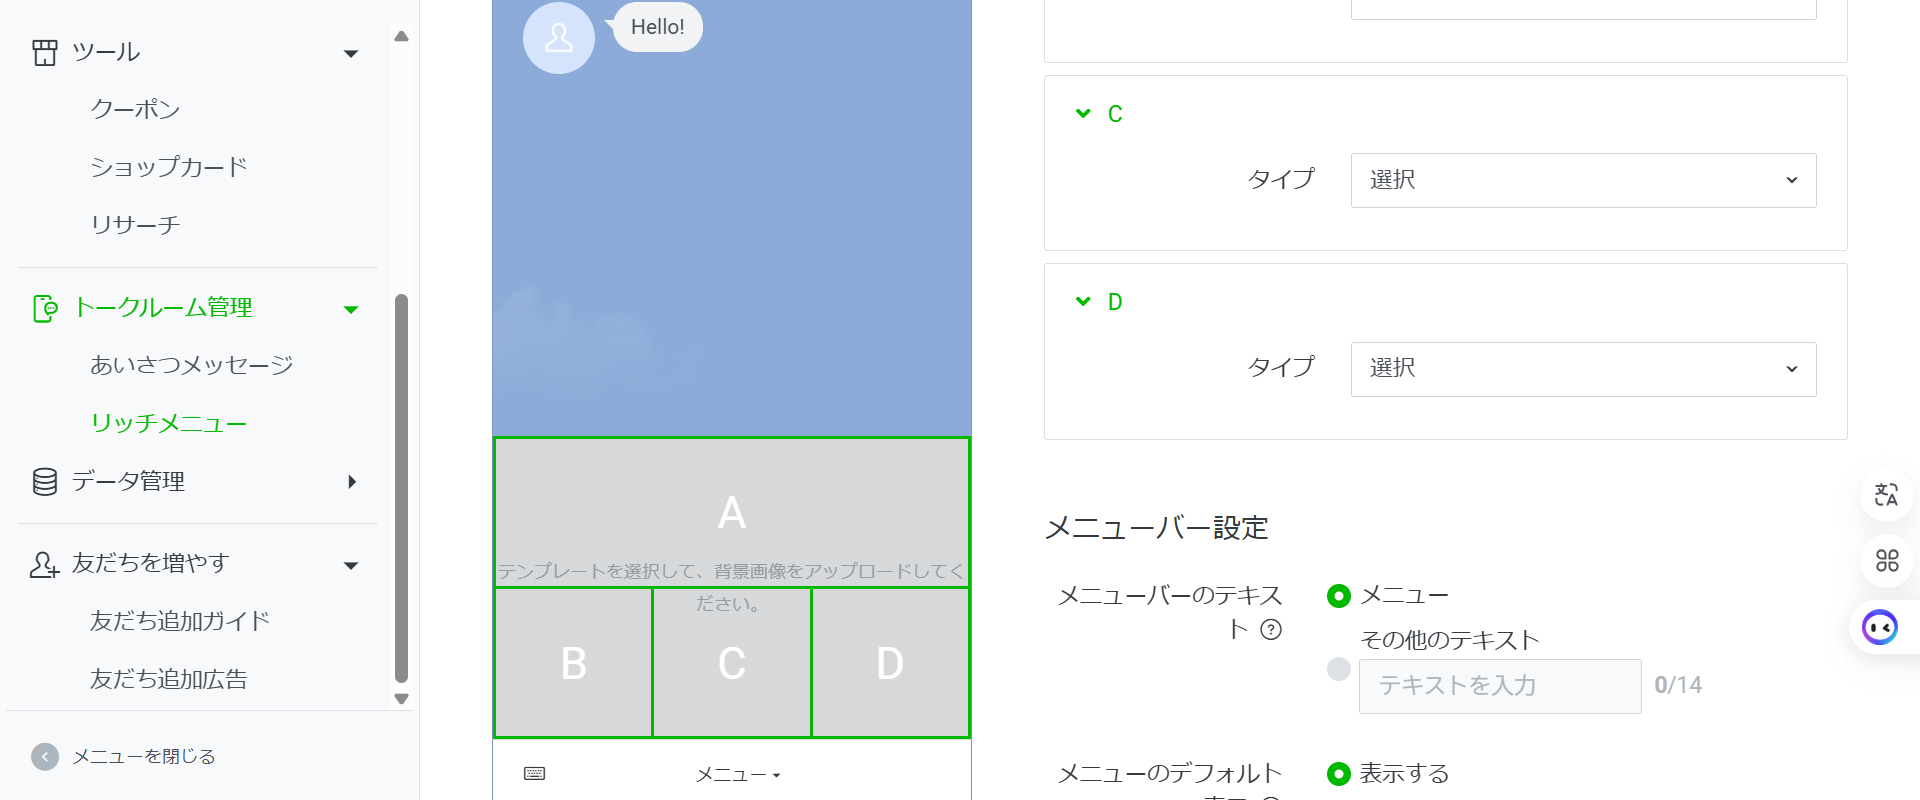Open the クーポン link in sidebar
This screenshot has width=1920, height=800.
[x=135, y=109]
